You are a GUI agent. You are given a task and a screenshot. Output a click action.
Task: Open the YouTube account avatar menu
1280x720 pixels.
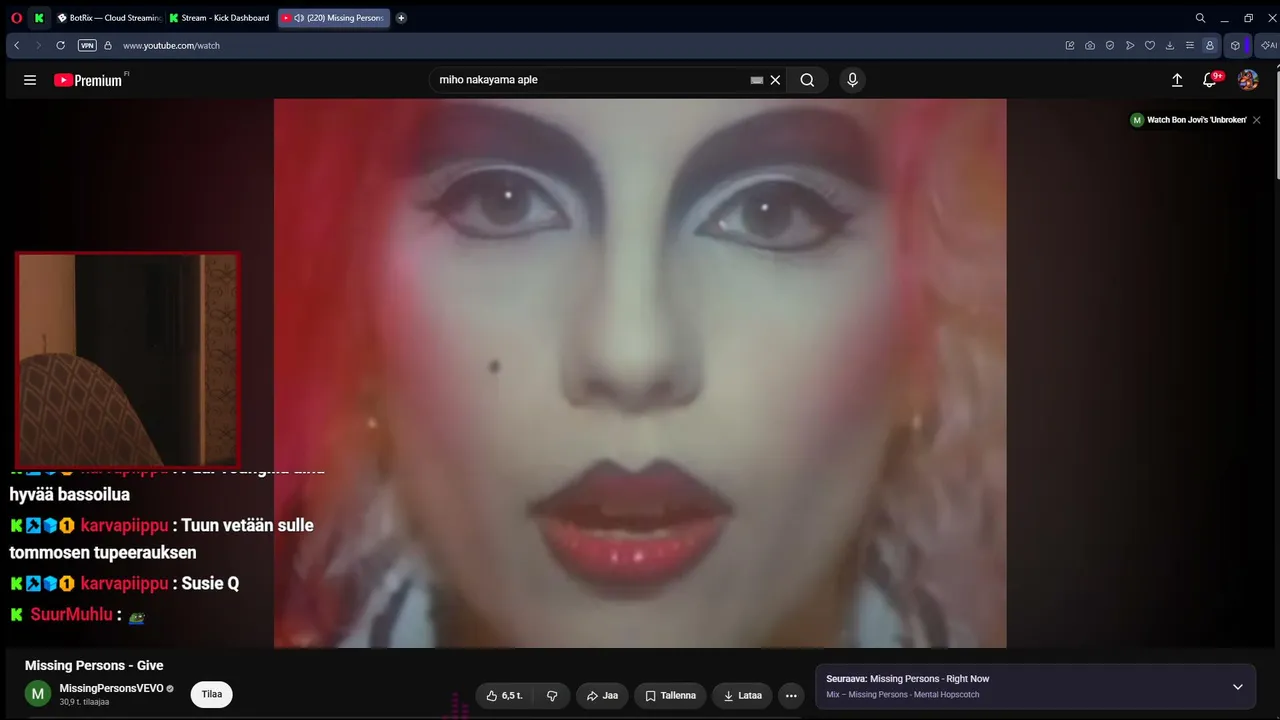[1248, 80]
